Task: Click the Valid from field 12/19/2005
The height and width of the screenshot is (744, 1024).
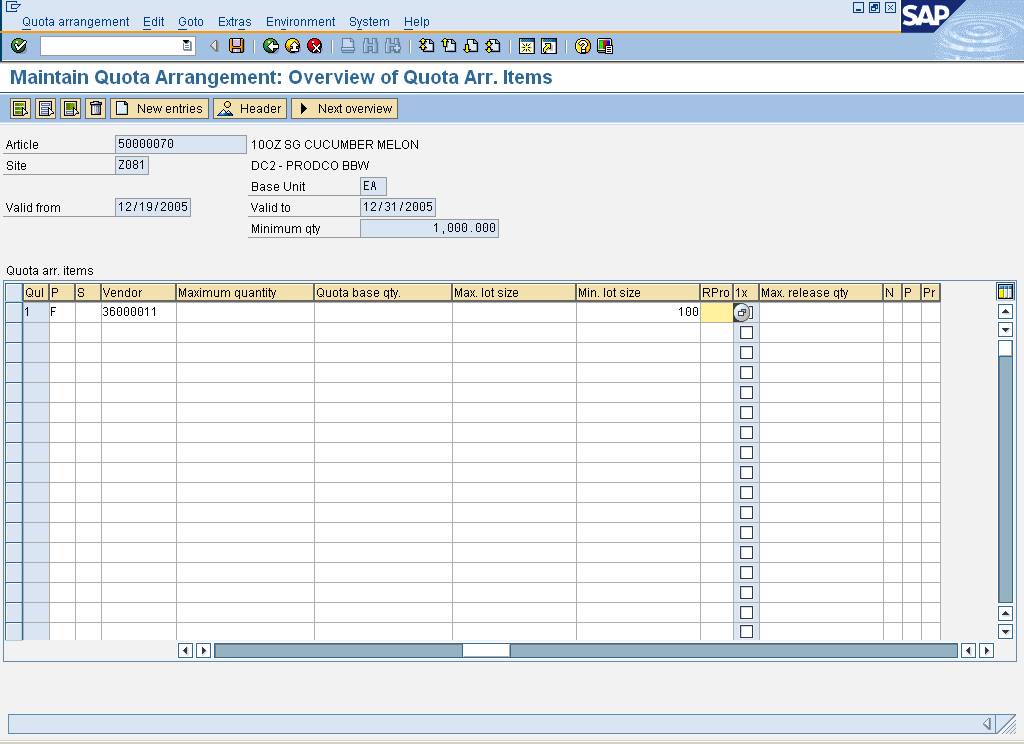Action: point(153,207)
